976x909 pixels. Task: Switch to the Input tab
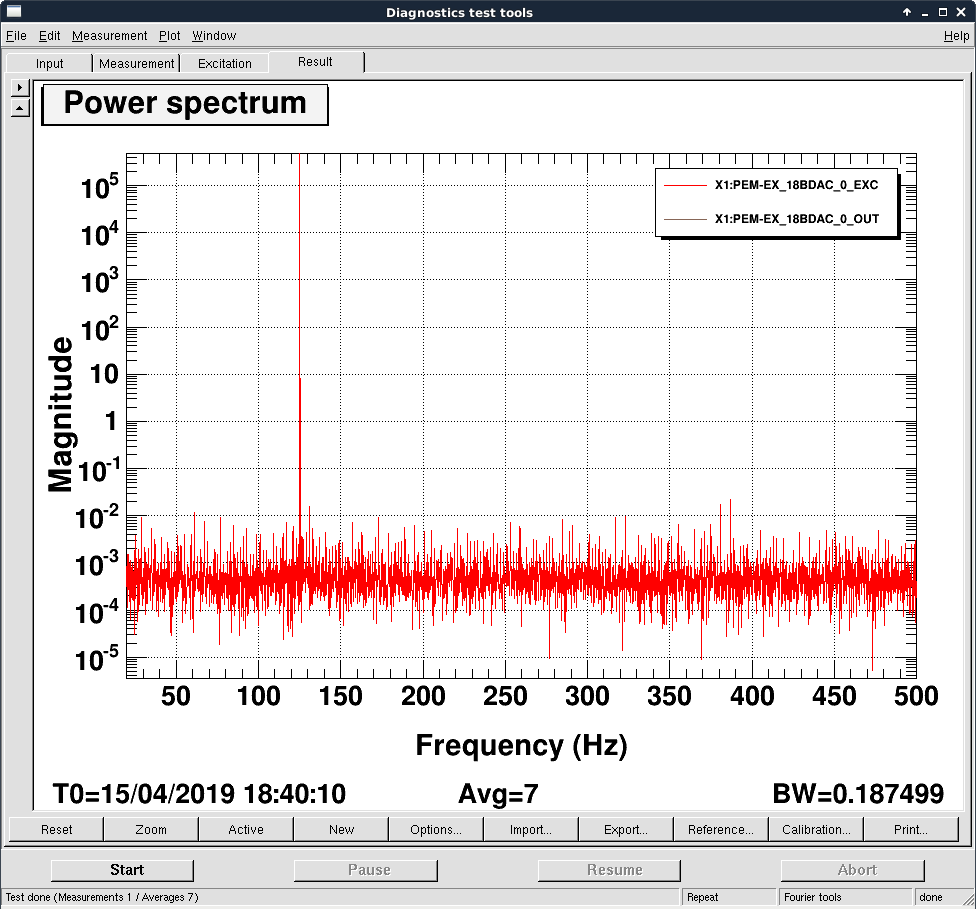pyautogui.click(x=49, y=64)
